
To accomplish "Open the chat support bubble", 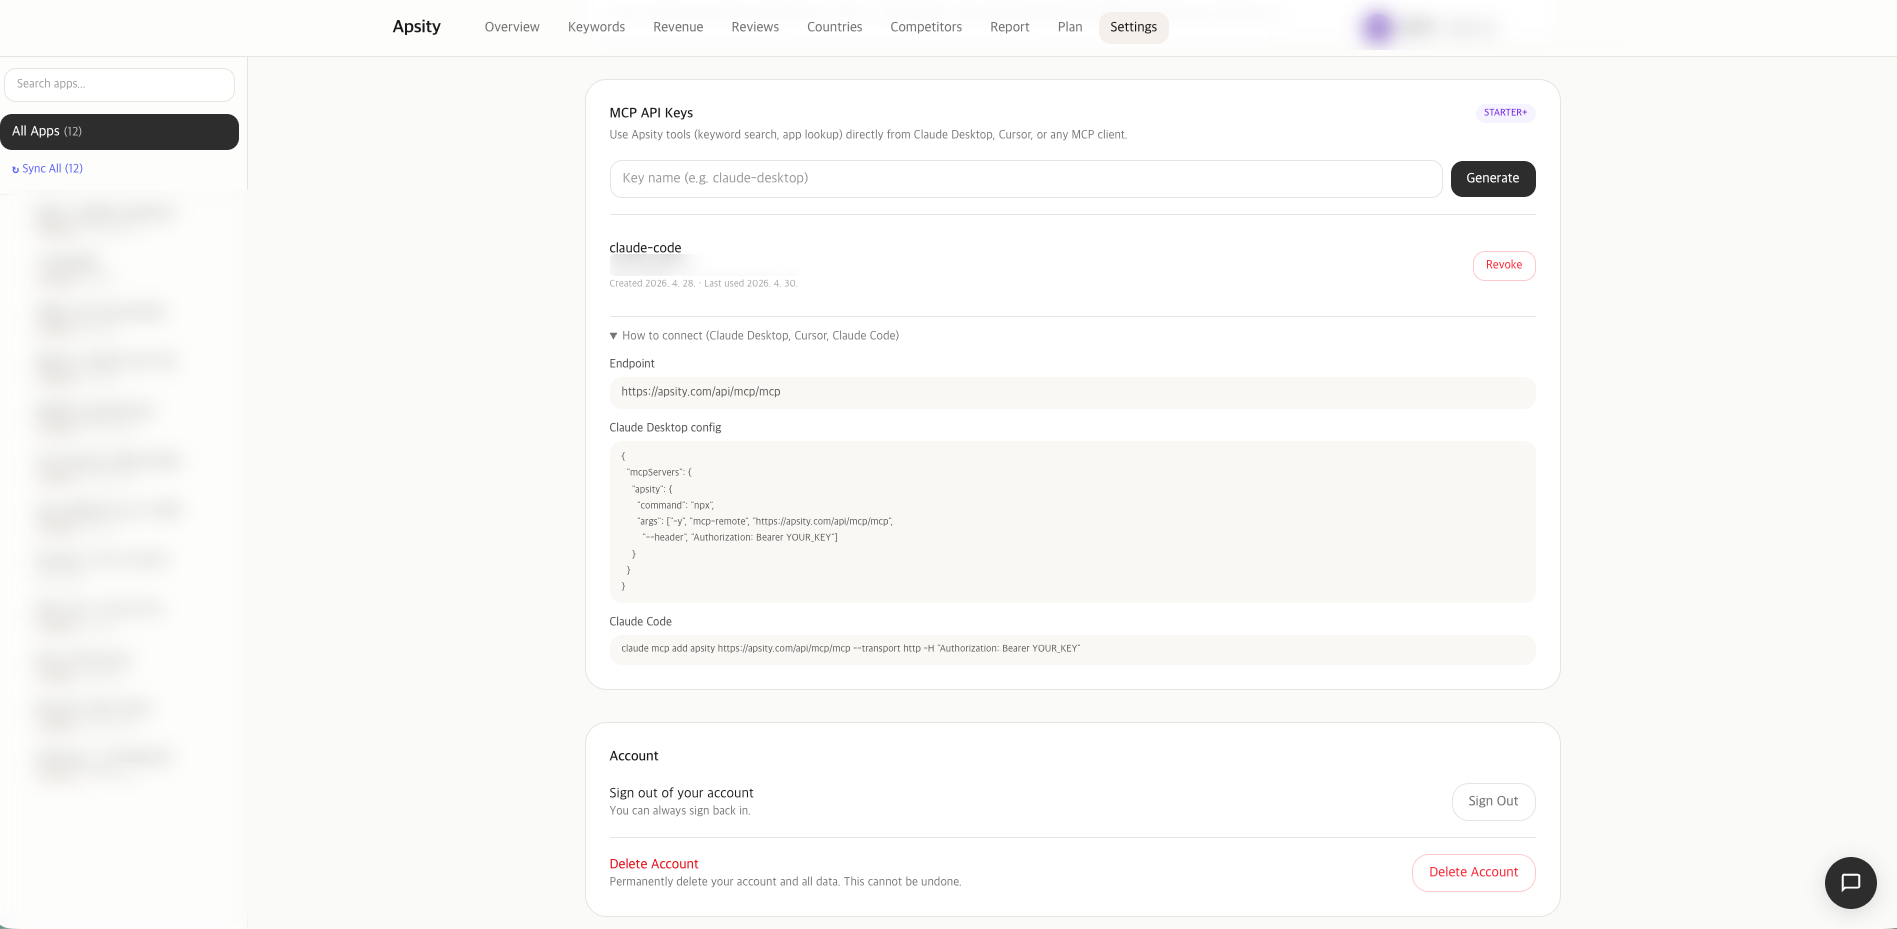I will click(x=1849, y=883).
